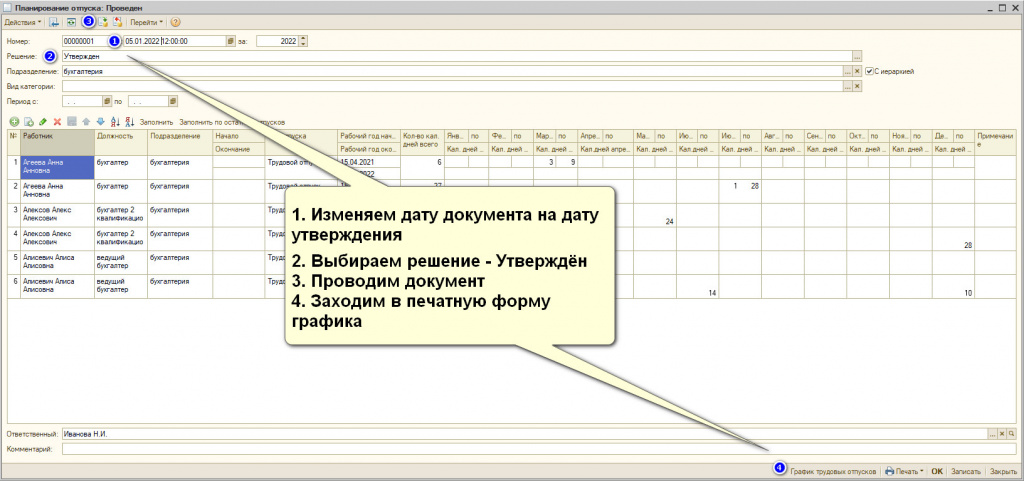Sort table ascending
1024x481 pixels.
point(116,121)
